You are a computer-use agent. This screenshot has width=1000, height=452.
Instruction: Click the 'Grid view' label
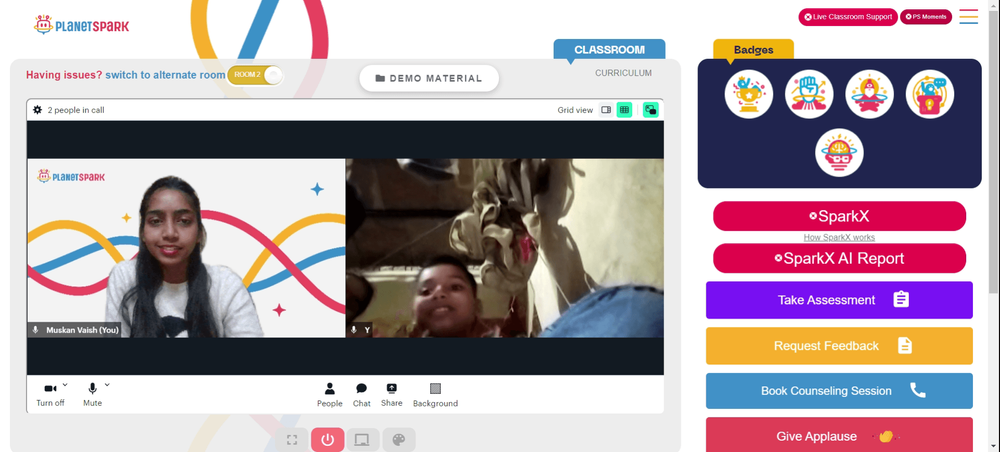click(x=575, y=110)
